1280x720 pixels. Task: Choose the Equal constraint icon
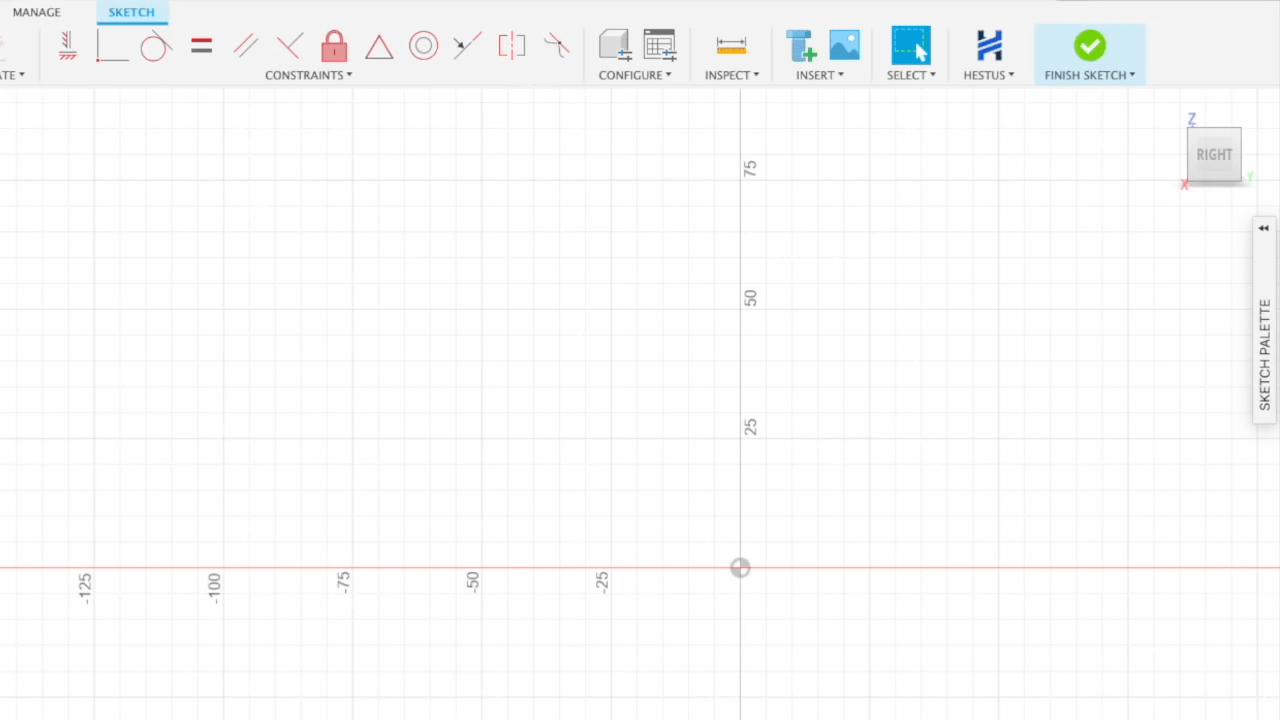coord(201,46)
